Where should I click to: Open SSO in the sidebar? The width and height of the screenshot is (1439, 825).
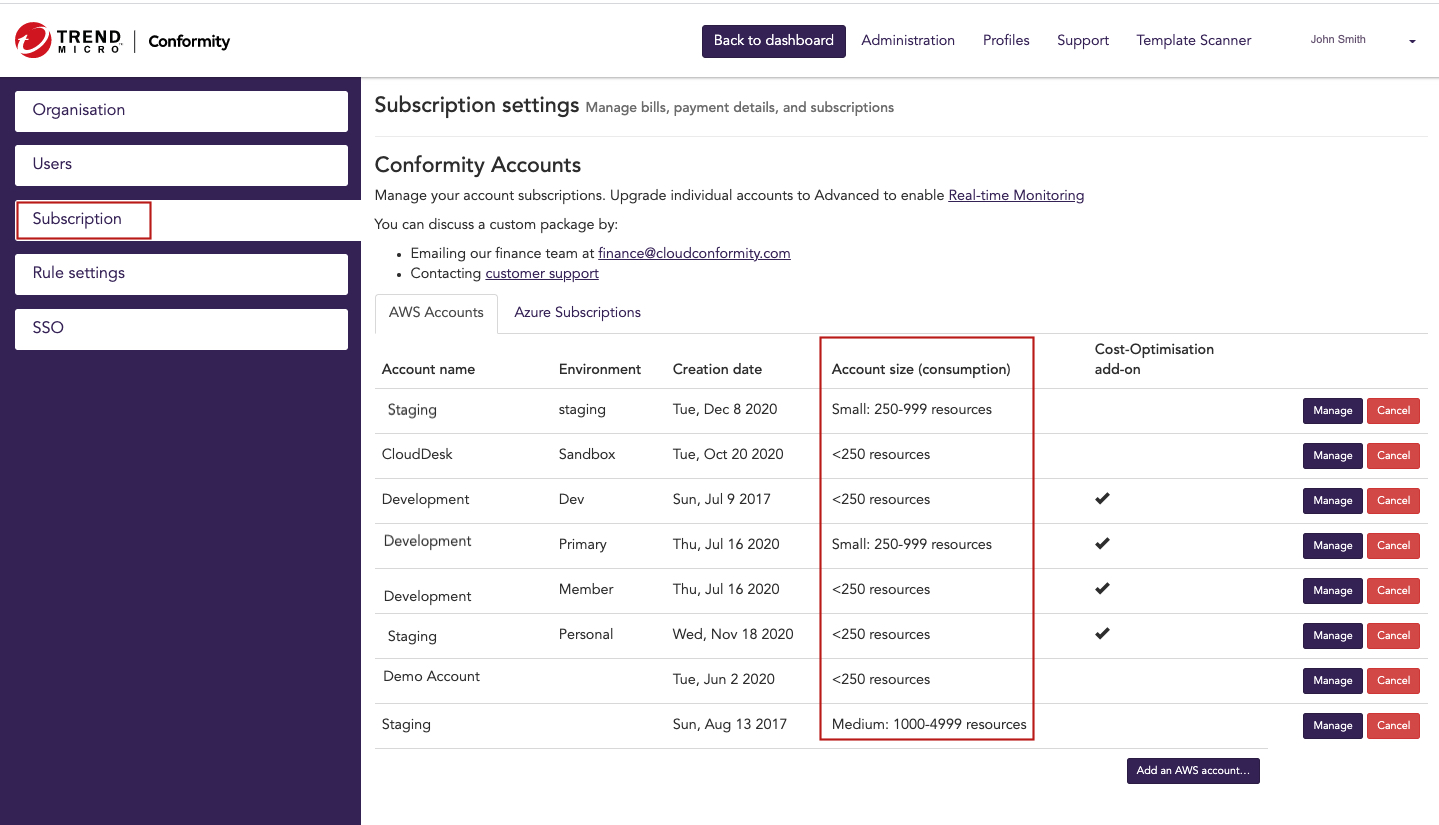(181, 329)
